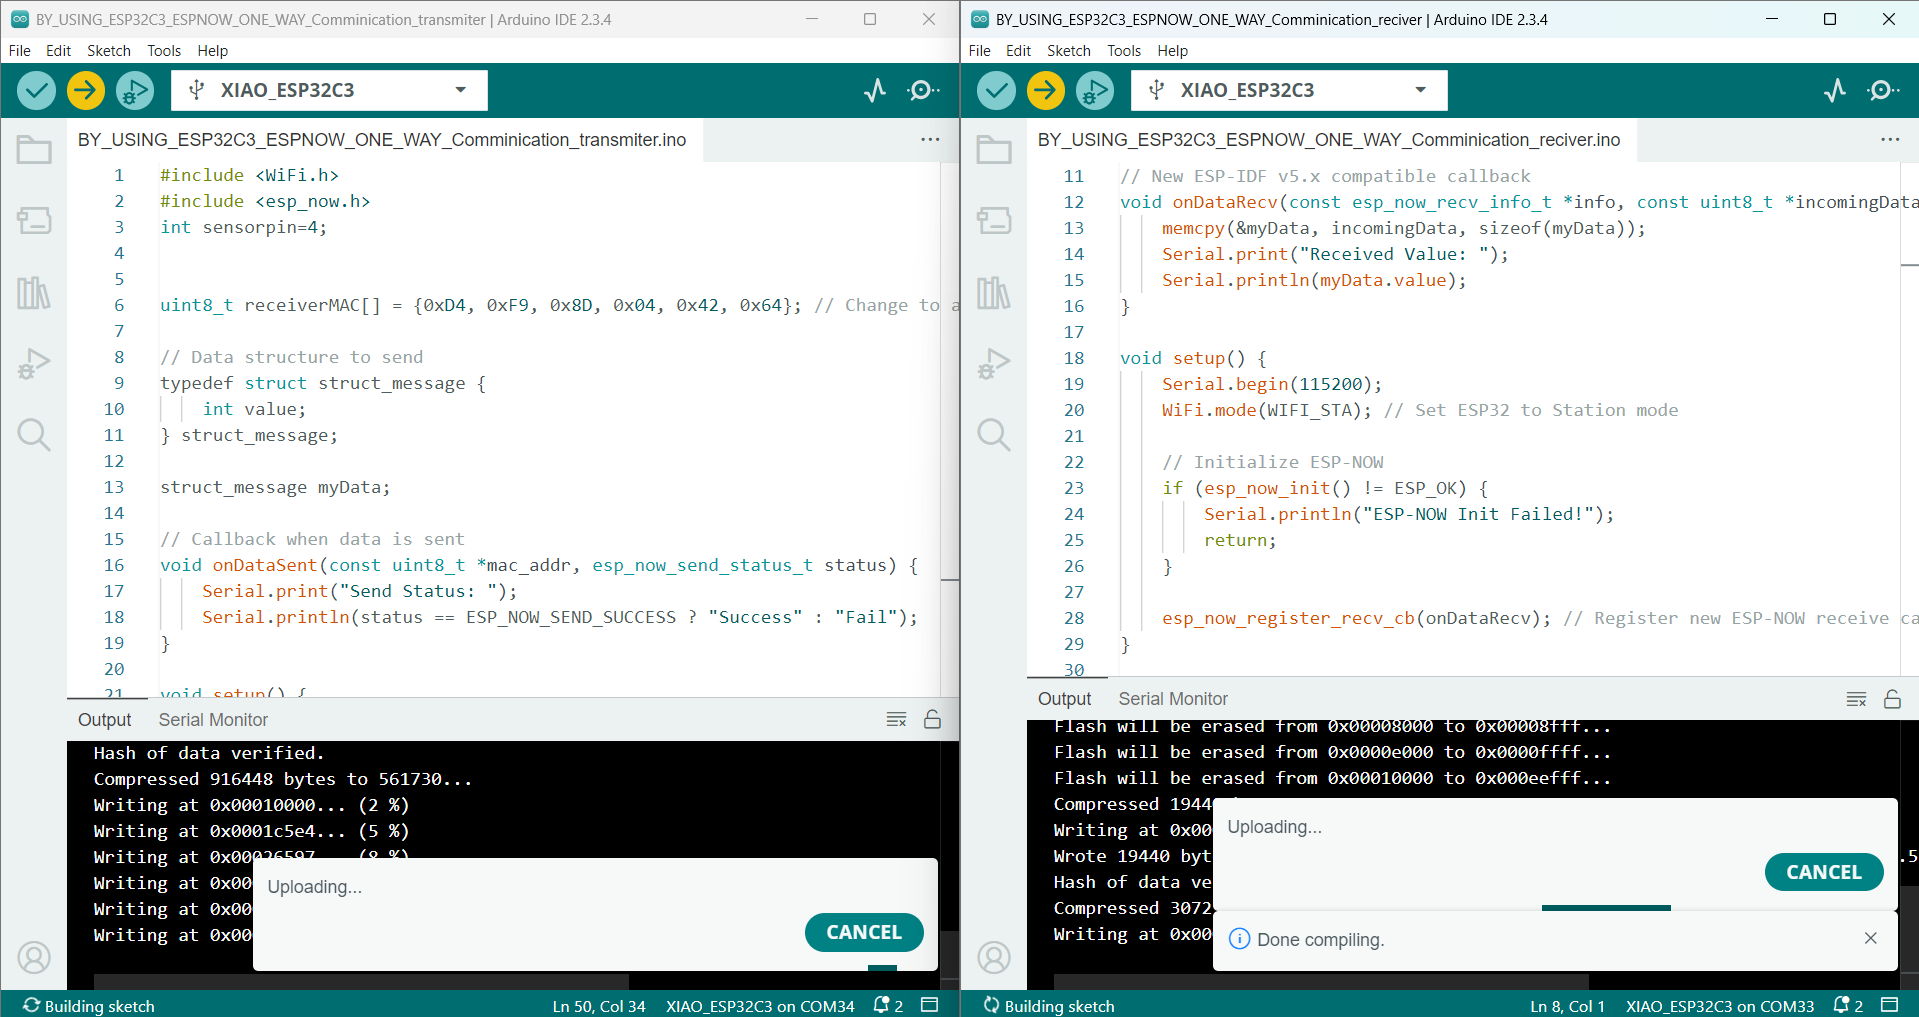Open account profile in receiver sidebar
Image resolution: width=1919 pixels, height=1017 pixels.
[x=994, y=958]
